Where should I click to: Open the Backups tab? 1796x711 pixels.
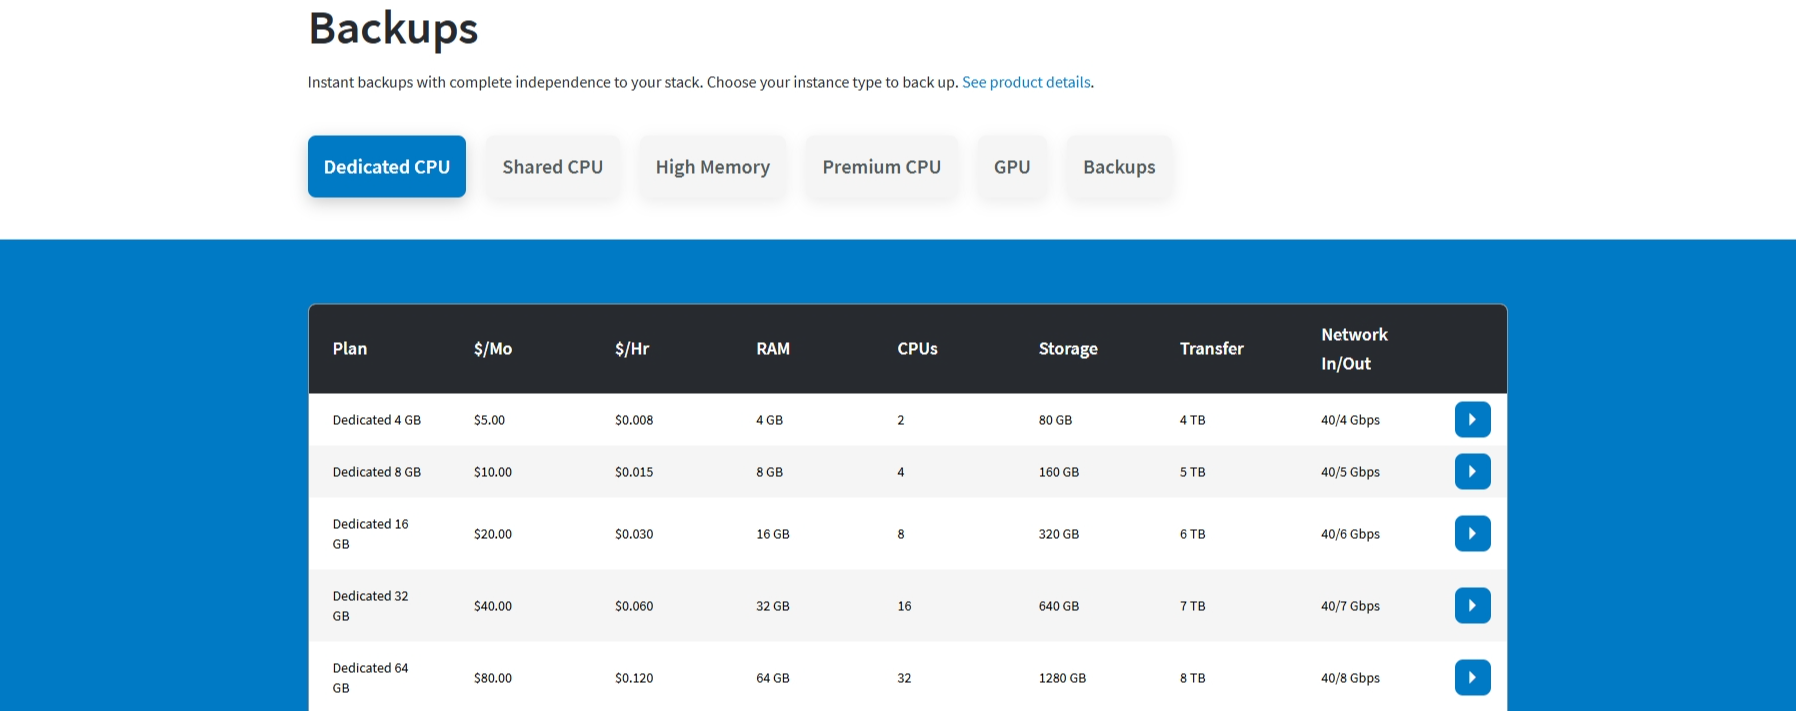point(1119,167)
